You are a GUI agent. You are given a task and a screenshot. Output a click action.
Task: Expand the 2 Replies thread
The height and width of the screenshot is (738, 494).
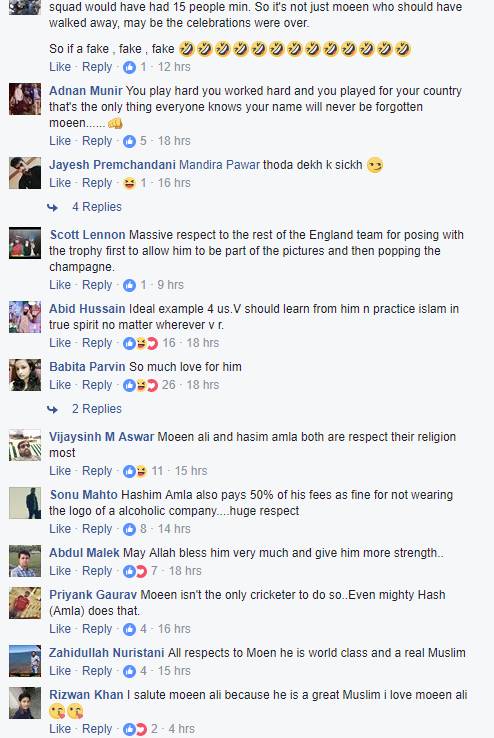tap(96, 409)
